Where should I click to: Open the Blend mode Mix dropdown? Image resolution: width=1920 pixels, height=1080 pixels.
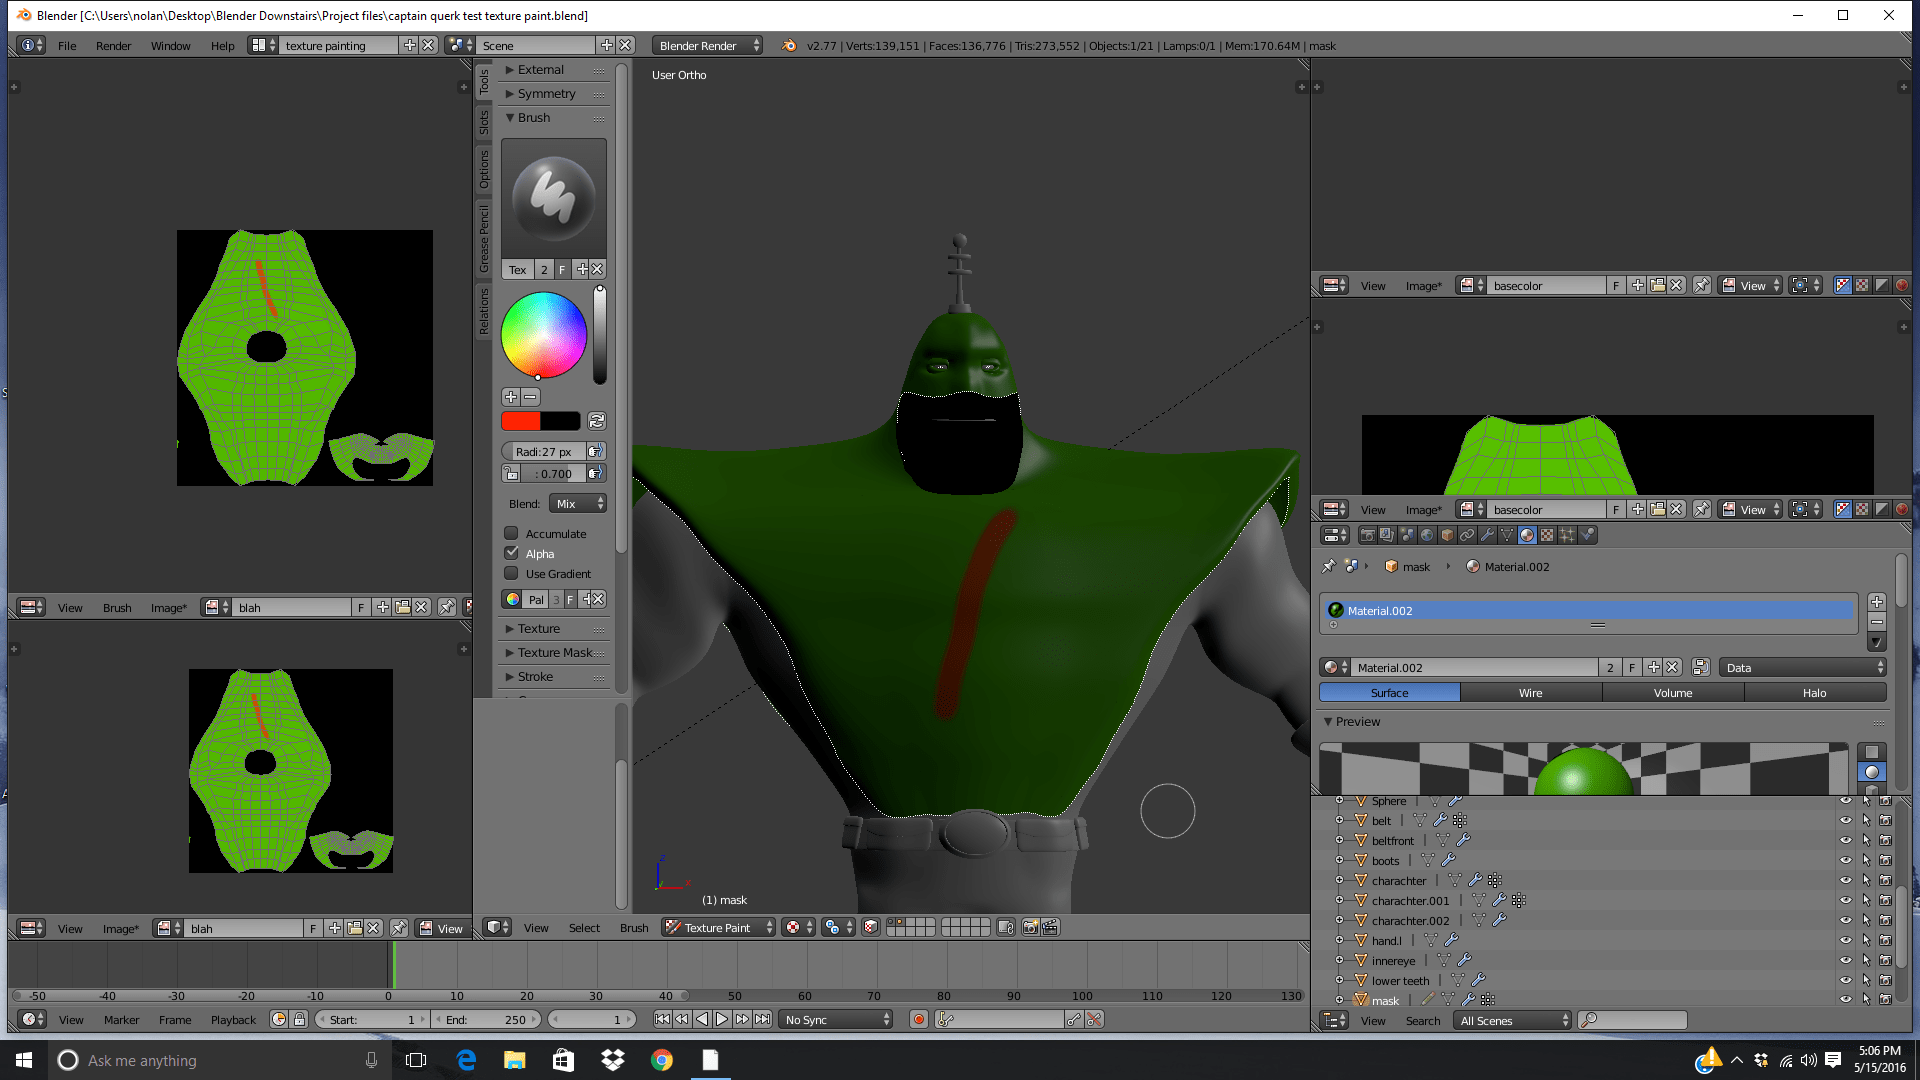tap(578, 503)
